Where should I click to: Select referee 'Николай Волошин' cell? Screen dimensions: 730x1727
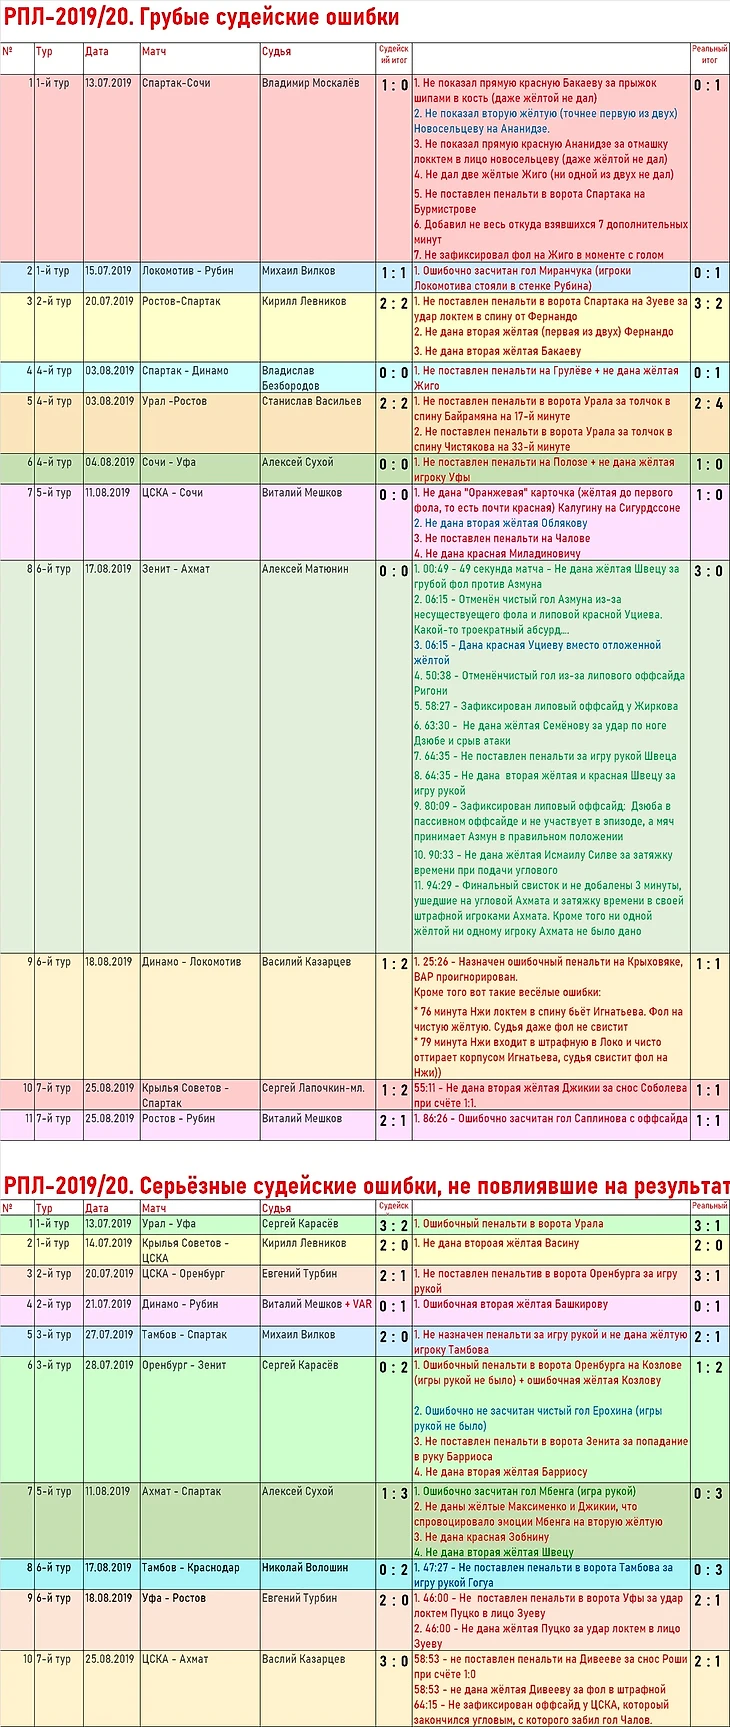click(317, 1574)
